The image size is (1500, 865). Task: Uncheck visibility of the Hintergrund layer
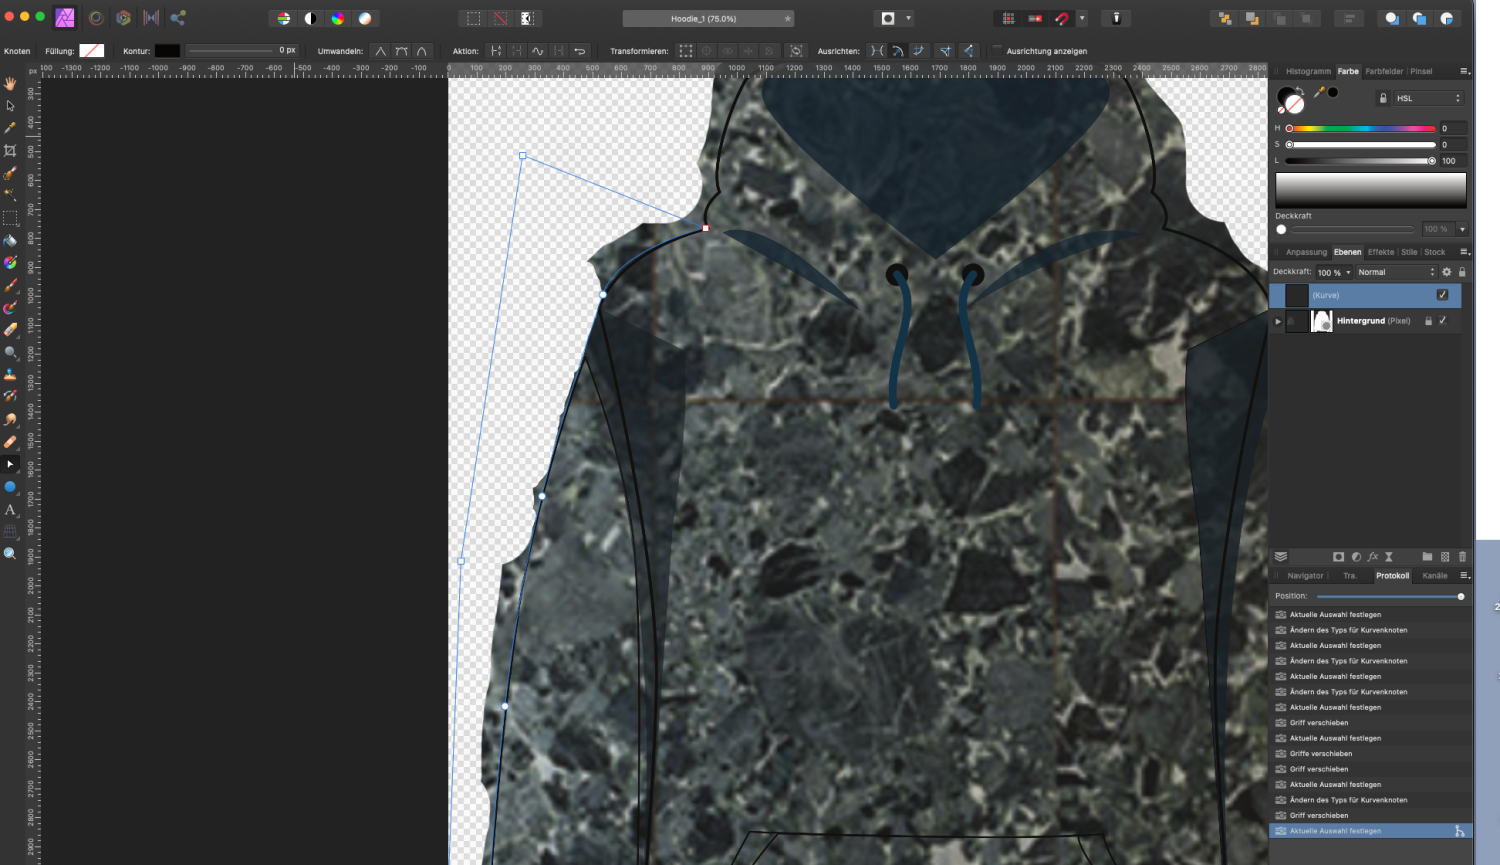pos(1442,321)
